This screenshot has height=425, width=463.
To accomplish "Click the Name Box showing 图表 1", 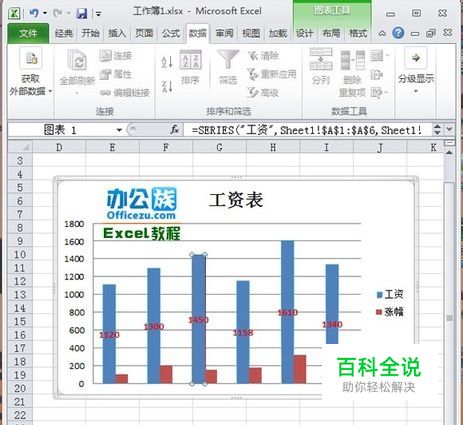I will point(62,130).
